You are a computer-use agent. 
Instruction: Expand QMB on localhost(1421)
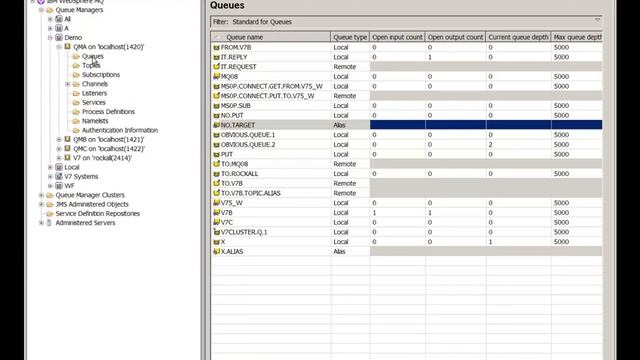click(59, 140)
